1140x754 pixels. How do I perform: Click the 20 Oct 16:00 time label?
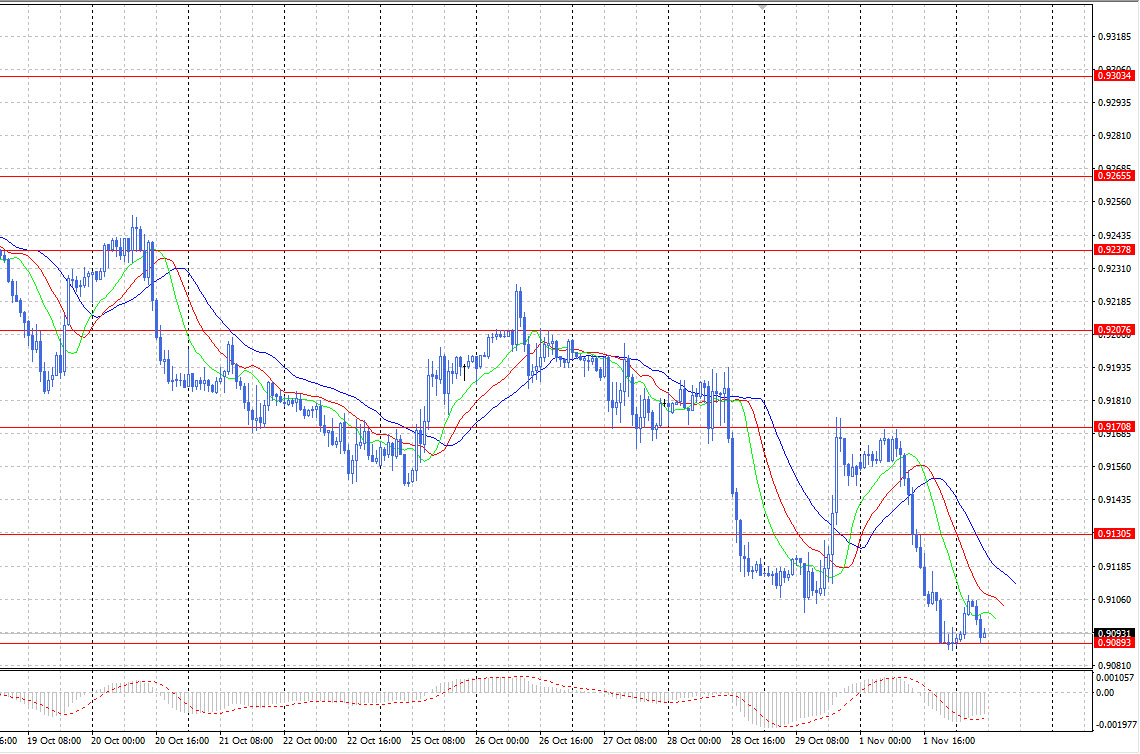(182, 741)
